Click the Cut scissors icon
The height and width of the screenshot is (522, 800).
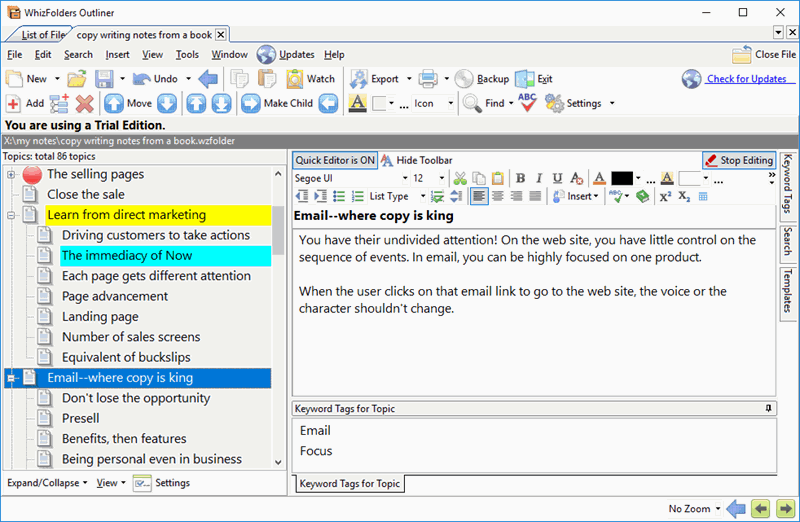(x=460, y=178)
